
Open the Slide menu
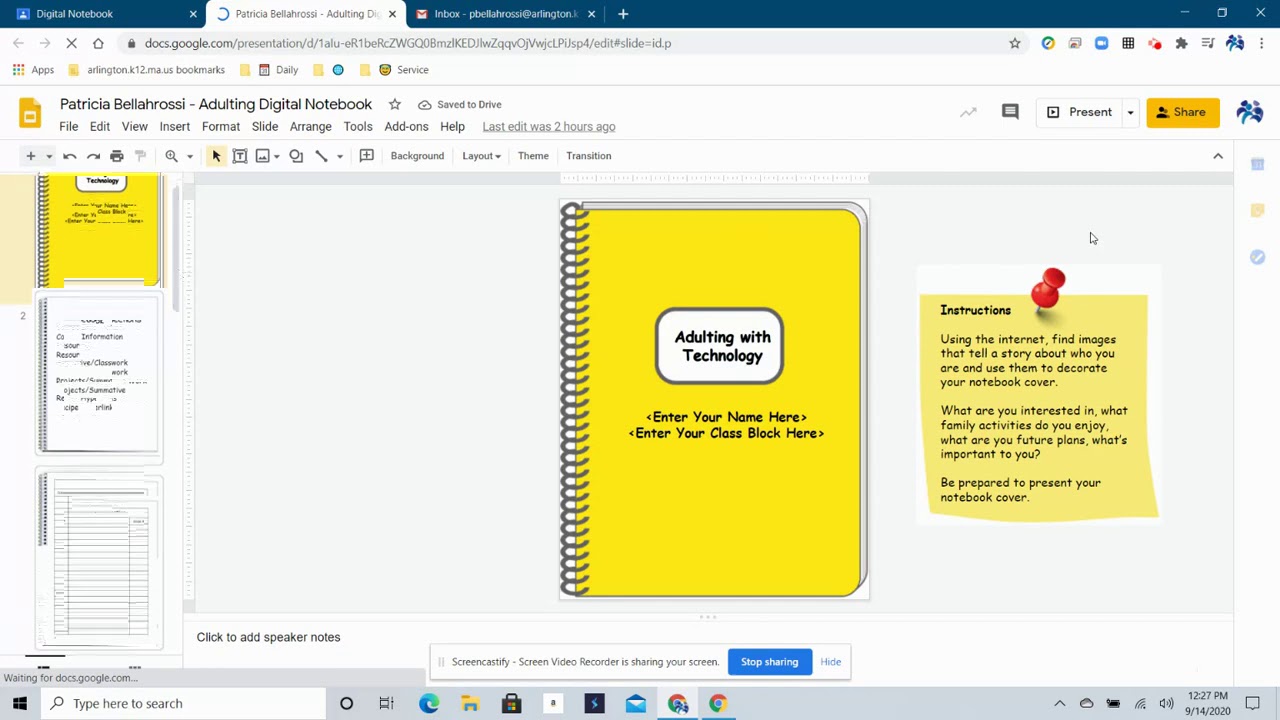tap(265, 127)
